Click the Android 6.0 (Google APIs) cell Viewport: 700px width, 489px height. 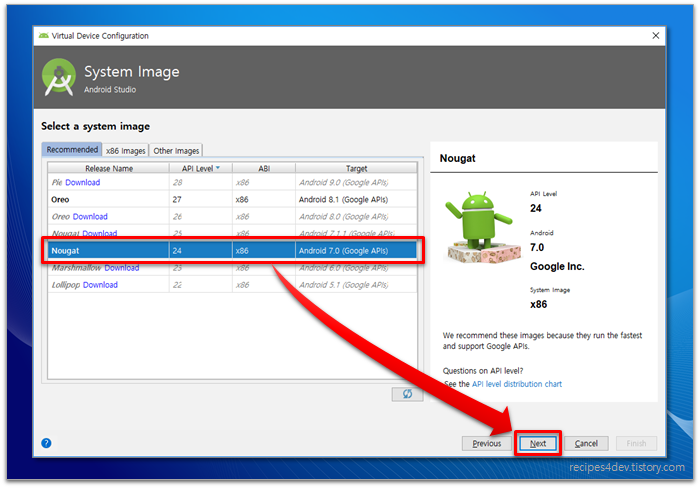356,267
